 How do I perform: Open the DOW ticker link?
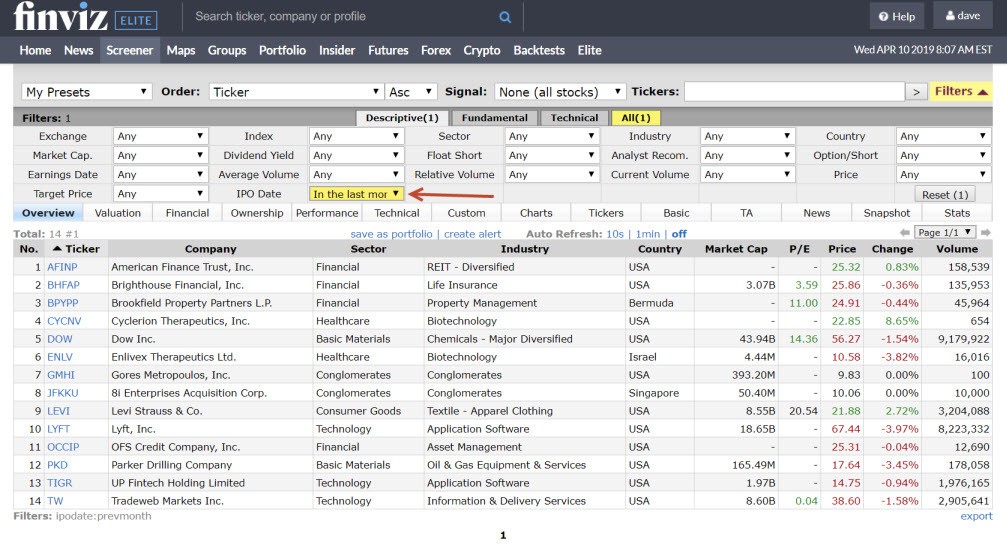point(60,339)
